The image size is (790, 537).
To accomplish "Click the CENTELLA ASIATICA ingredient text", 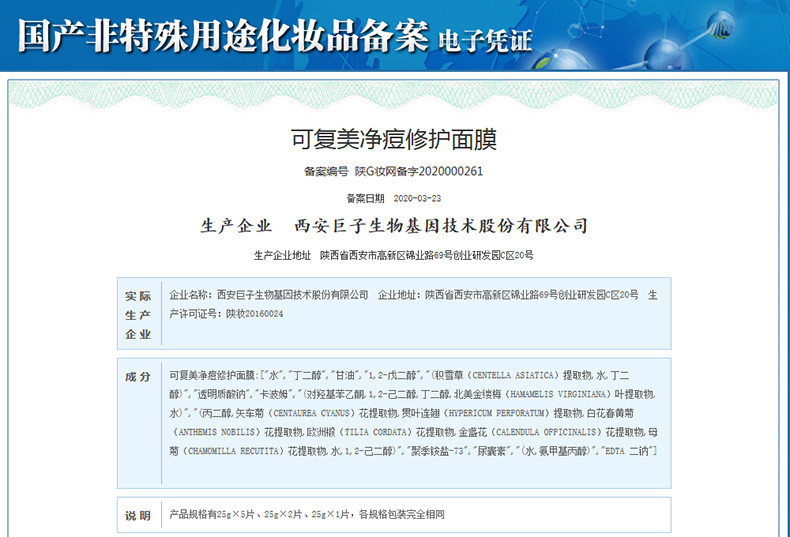I will pyautogui.click(x=513, y=375).
